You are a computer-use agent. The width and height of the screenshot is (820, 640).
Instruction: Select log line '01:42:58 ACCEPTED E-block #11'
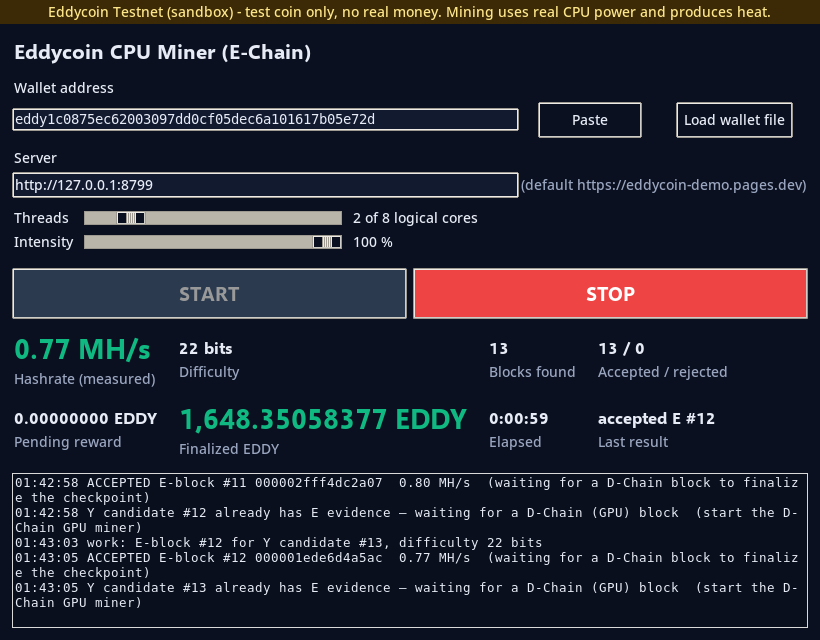(406, 490)
